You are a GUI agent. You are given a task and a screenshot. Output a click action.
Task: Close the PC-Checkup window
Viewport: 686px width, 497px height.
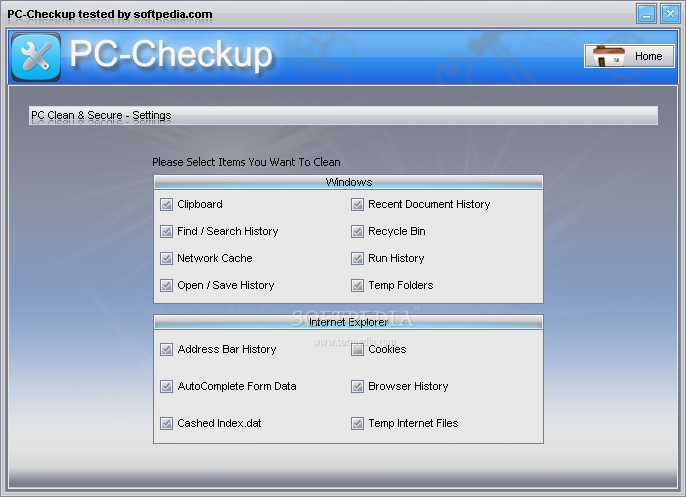pyautogui.click(x=670, y=14)
